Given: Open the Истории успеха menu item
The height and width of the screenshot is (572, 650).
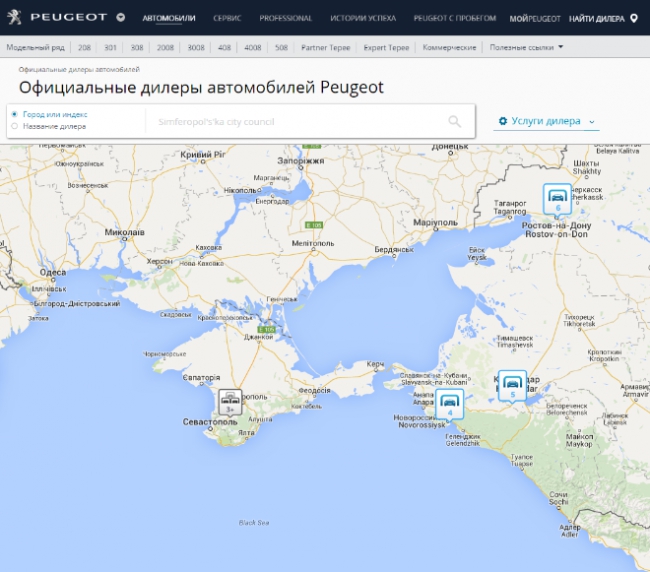Looking at the screenshot, I should [x=363, y=18].
